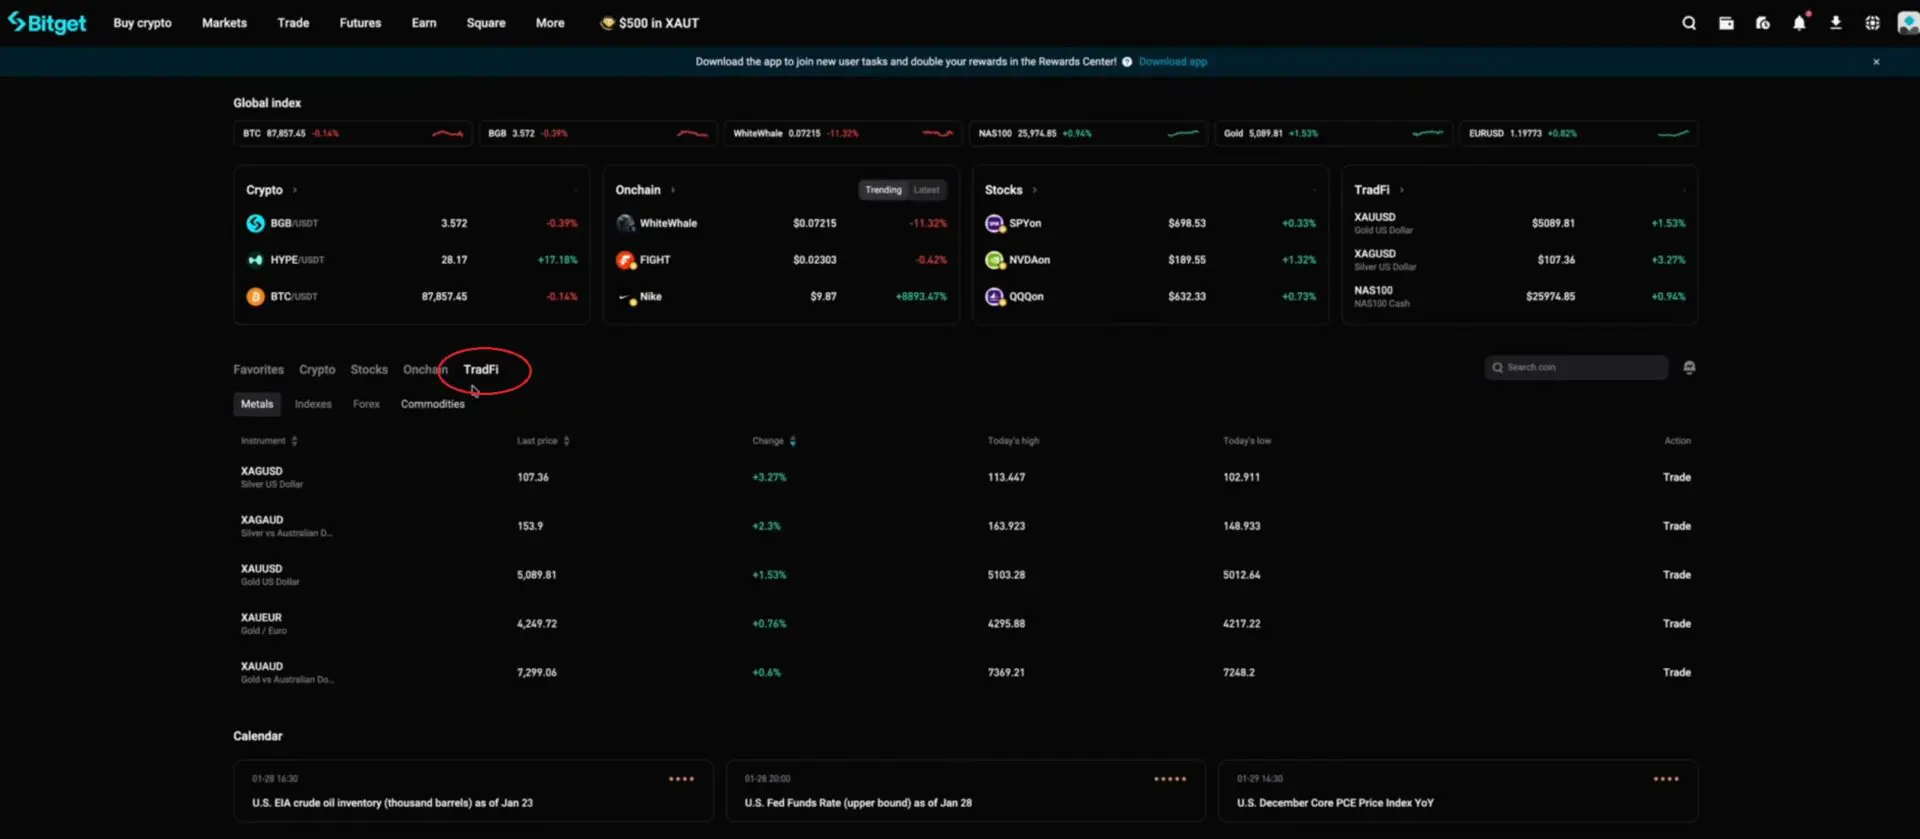Follow the Download app link

(1172, 62)
